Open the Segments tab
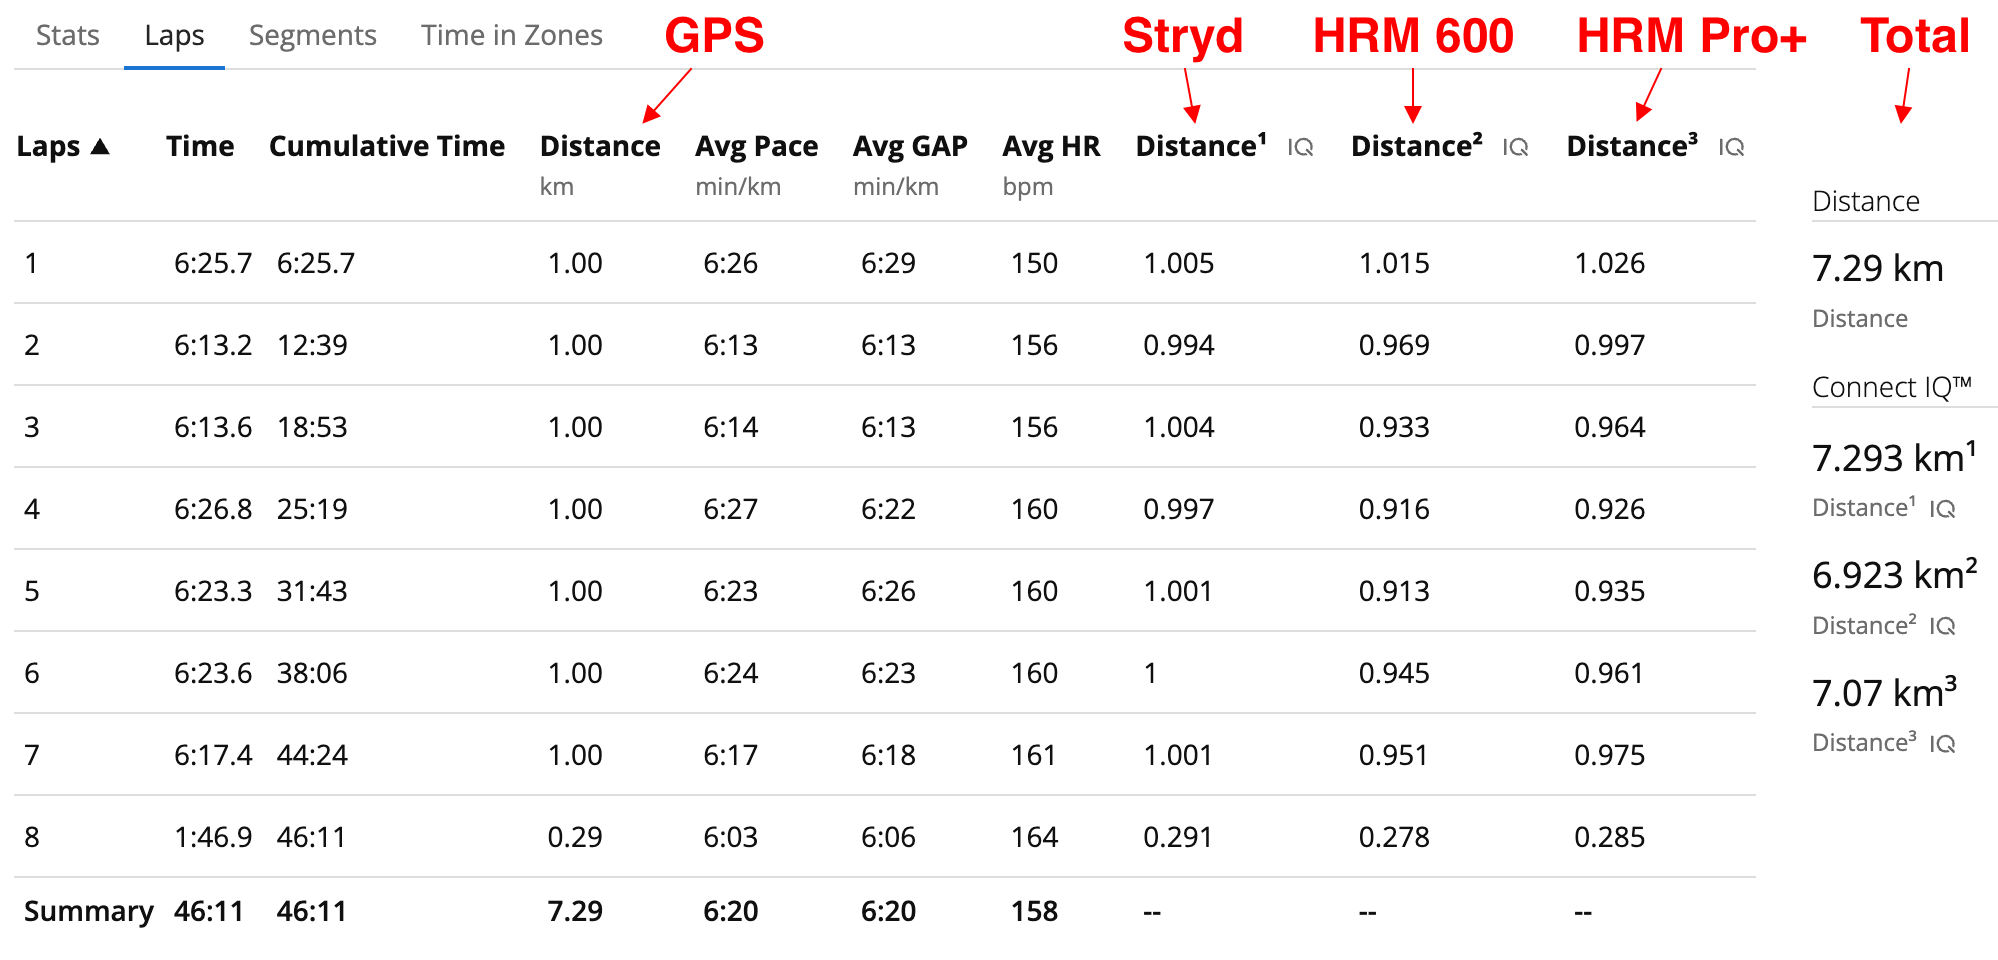 [312, 35]
